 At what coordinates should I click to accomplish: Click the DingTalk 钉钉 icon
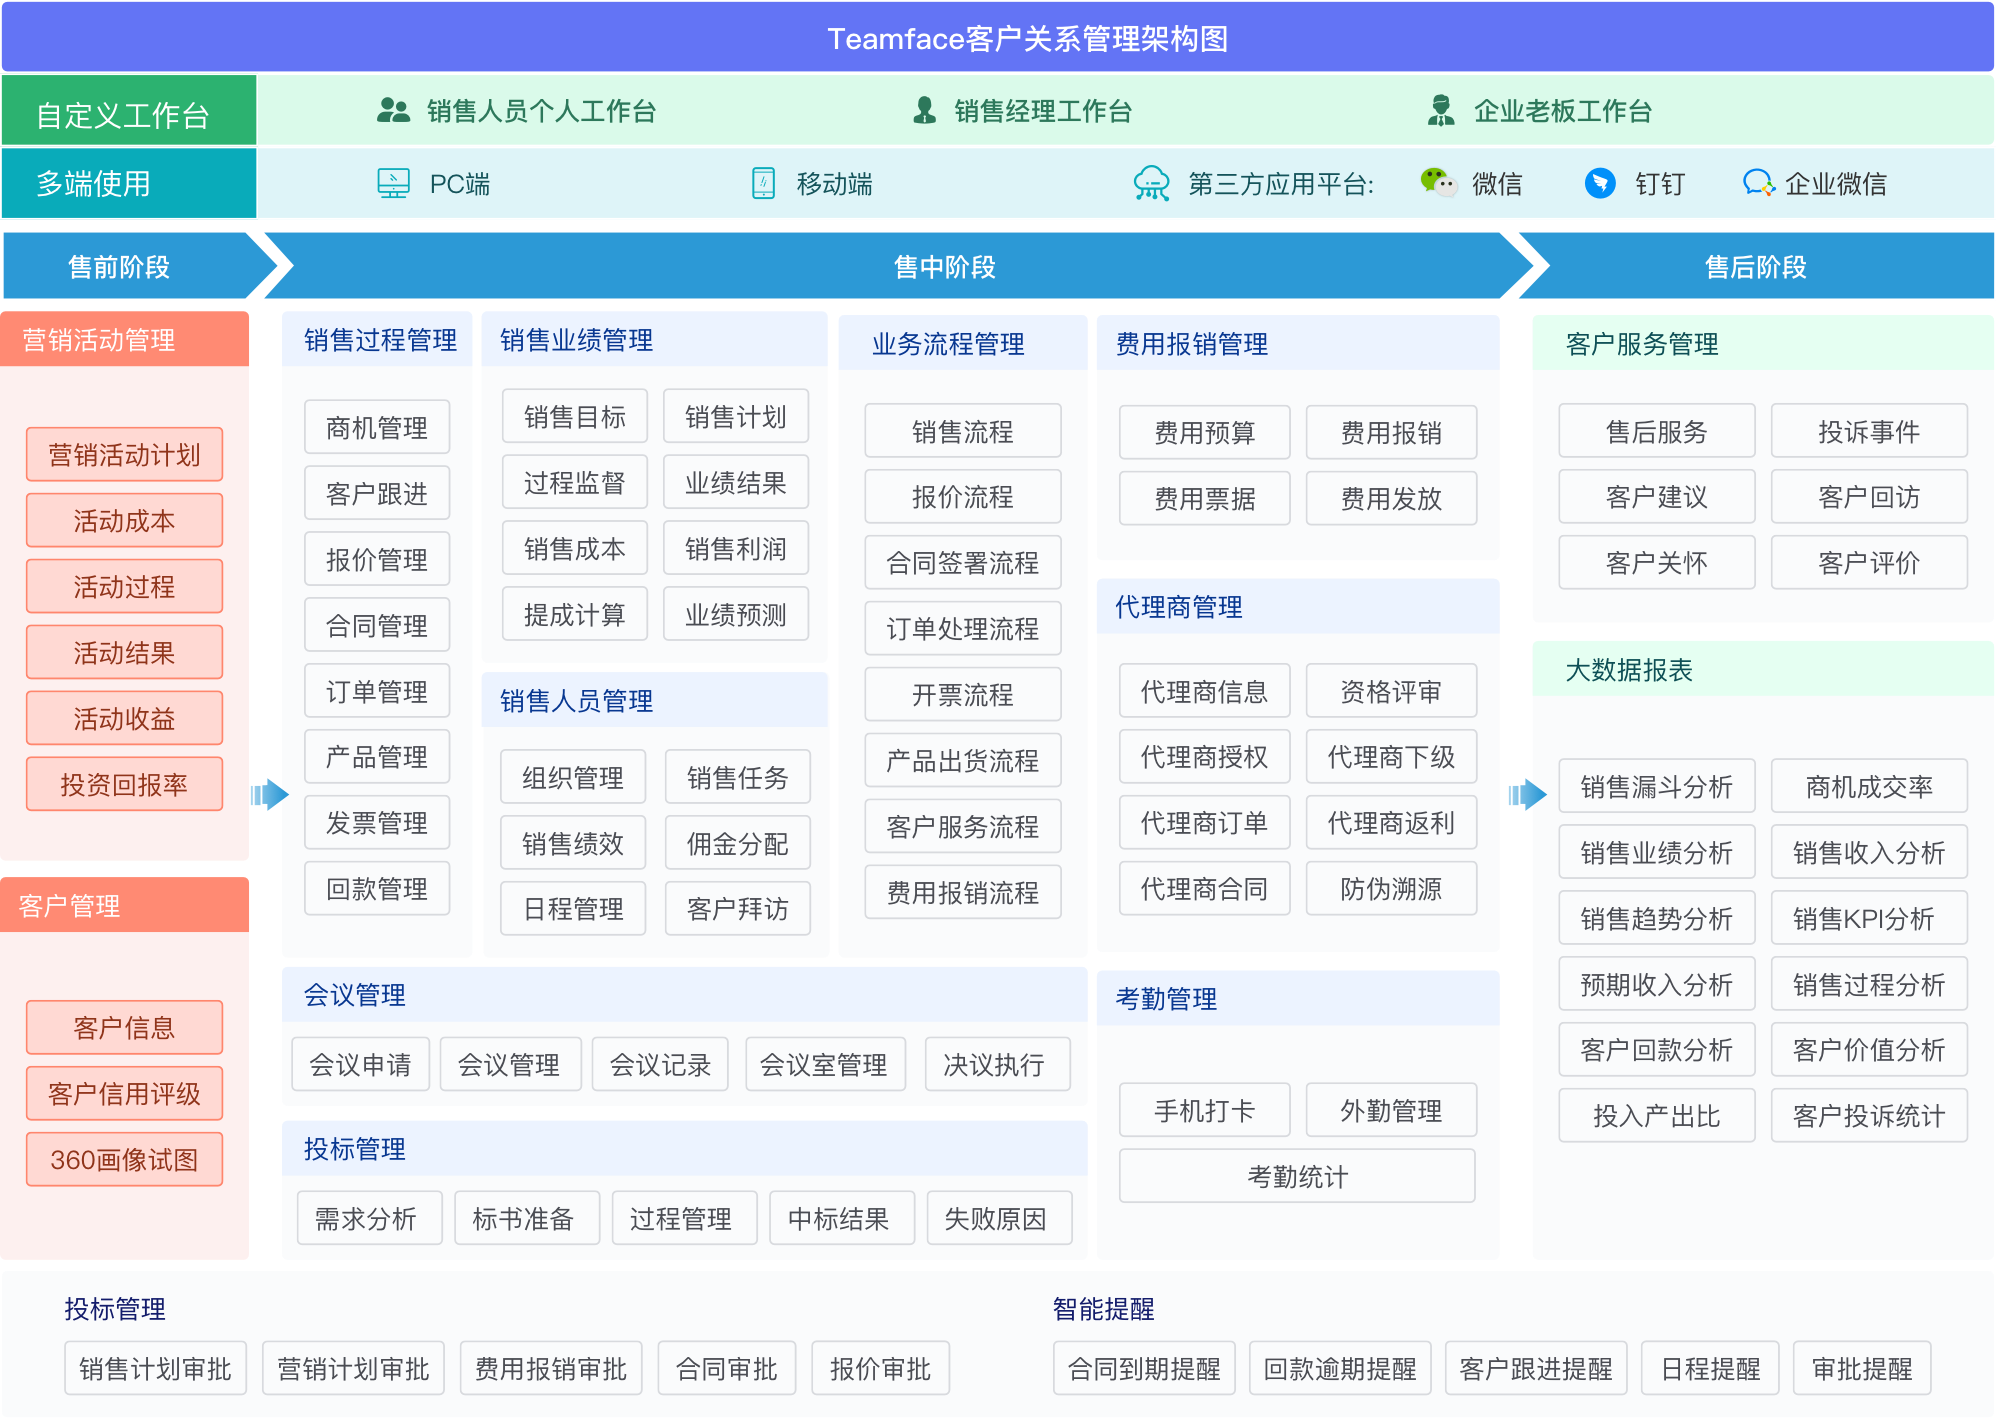(1600, 183)
